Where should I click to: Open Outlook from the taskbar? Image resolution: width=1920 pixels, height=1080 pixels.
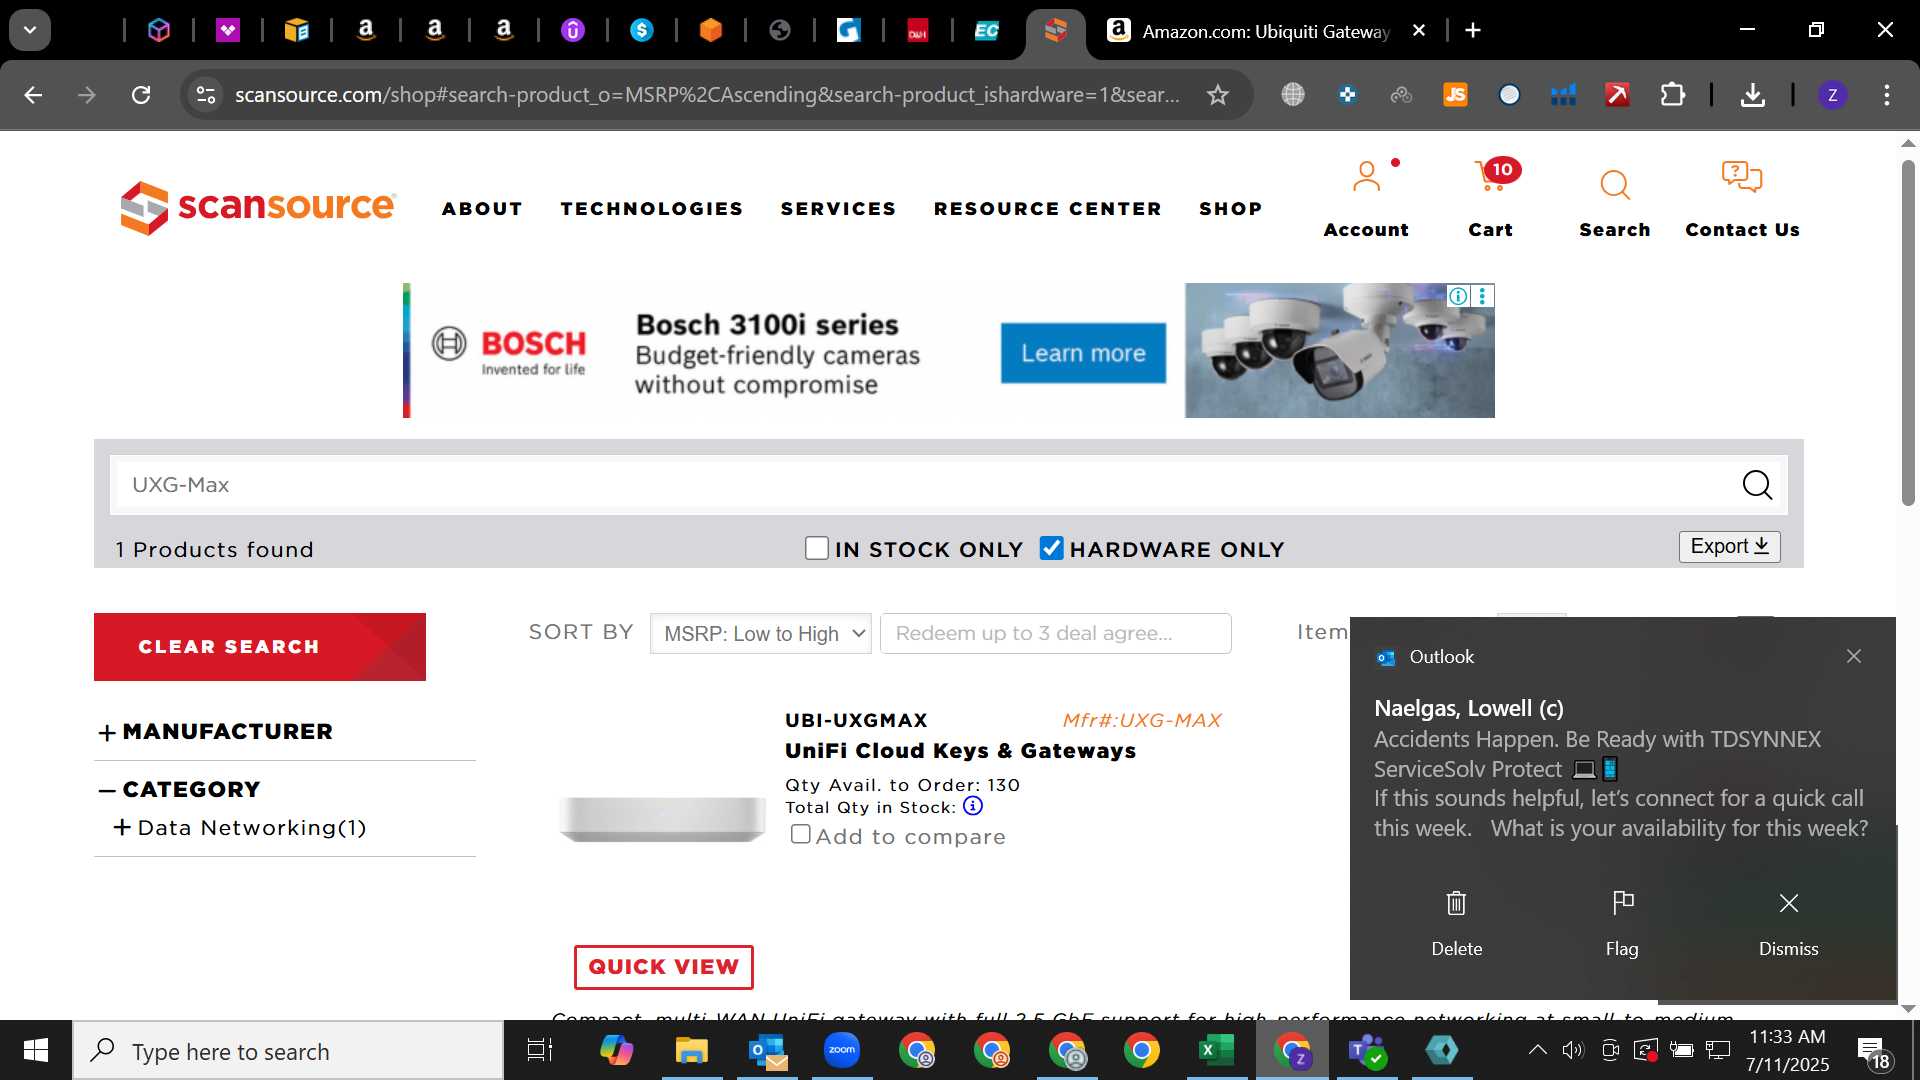767,1050
